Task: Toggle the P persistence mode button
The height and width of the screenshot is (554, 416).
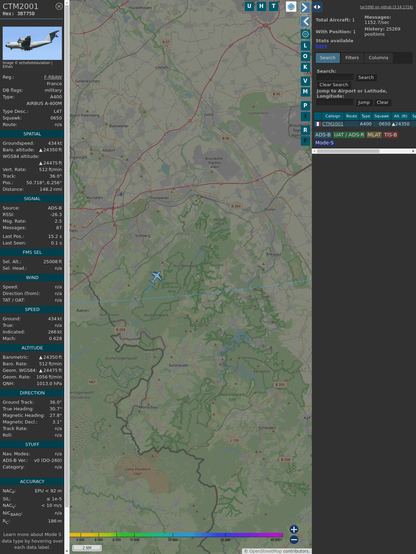Action: pos(305,106)
